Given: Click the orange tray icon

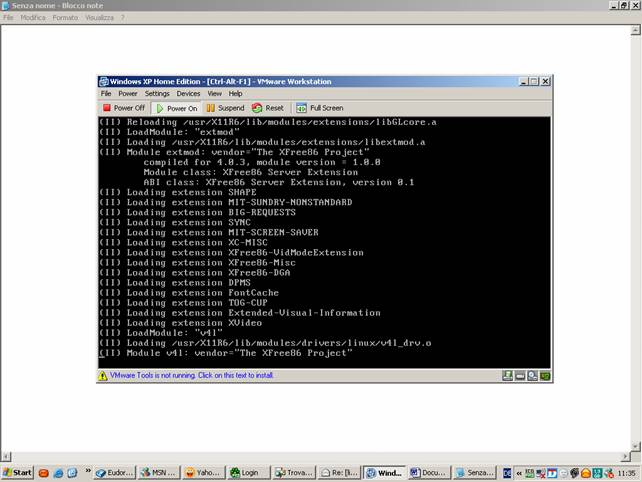Looking at the screenshot, I should click(x=586, y=473).
